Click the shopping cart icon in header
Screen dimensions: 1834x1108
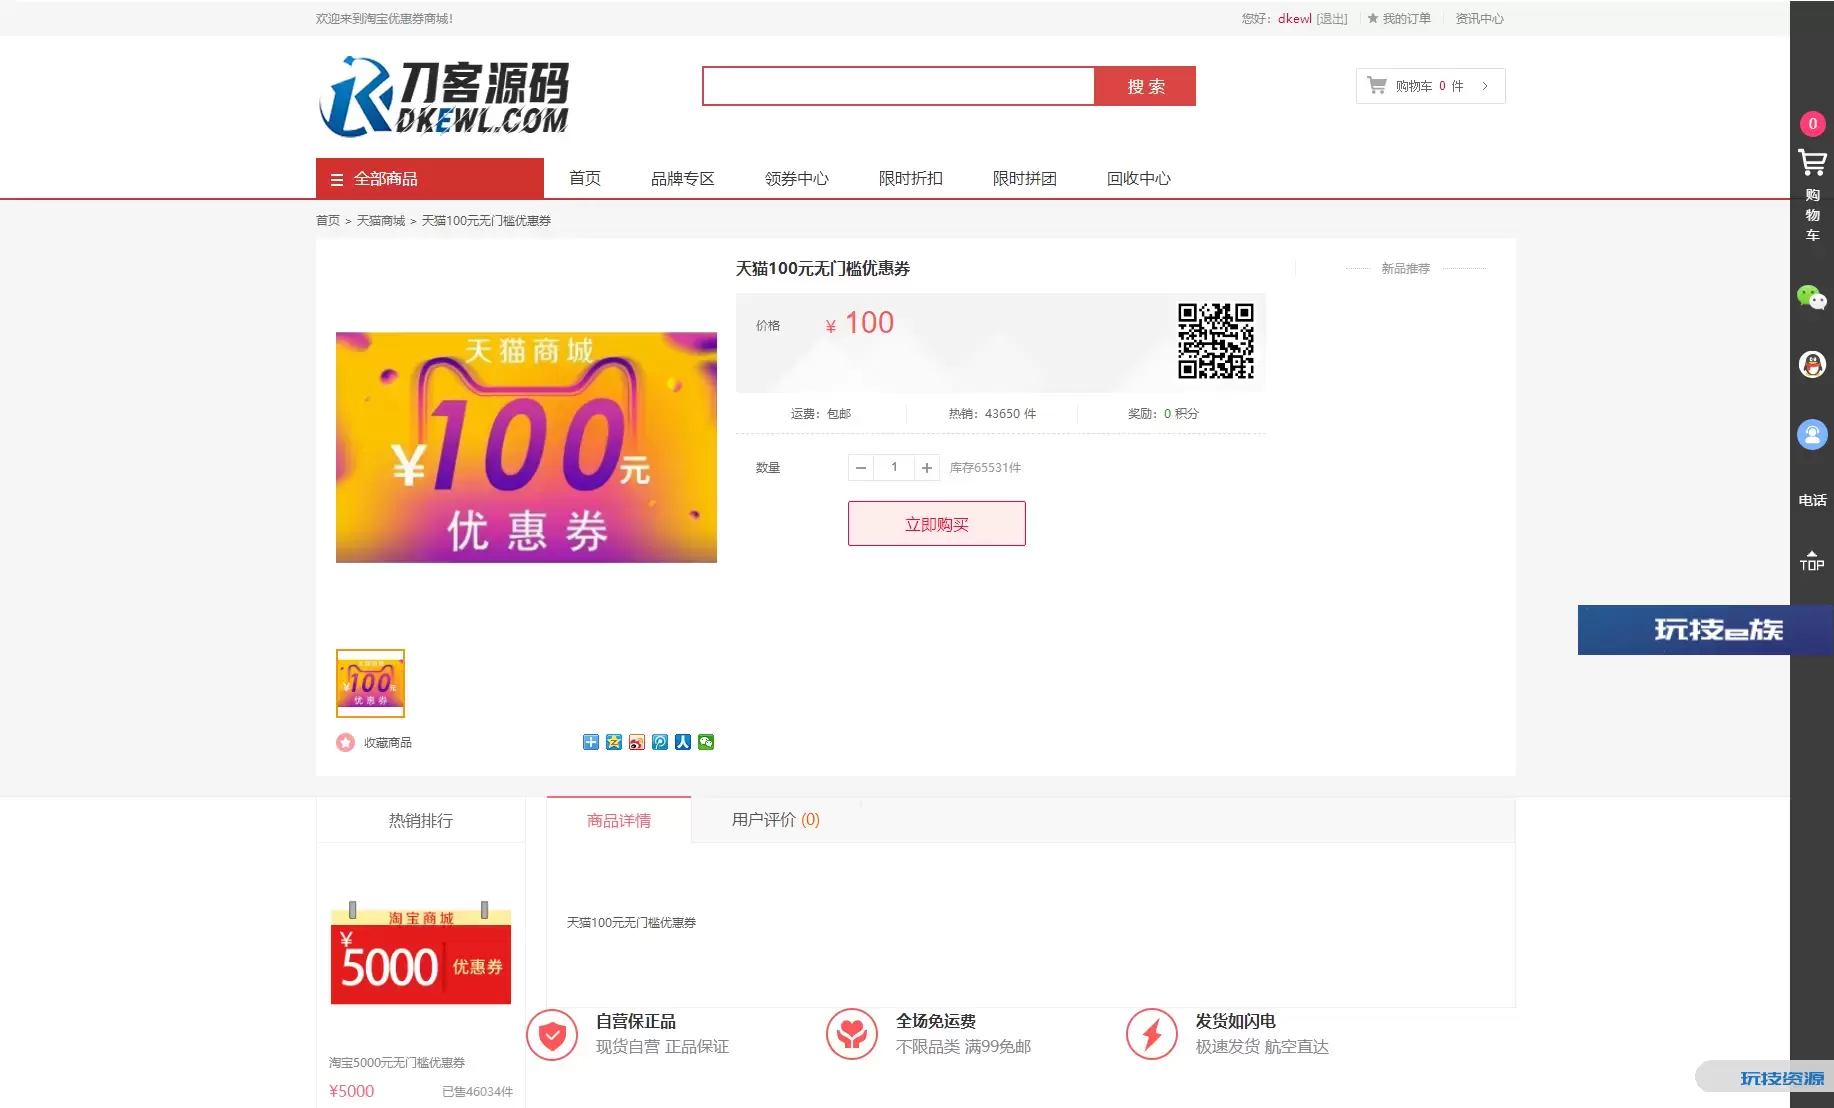[x=1377, y=85]
